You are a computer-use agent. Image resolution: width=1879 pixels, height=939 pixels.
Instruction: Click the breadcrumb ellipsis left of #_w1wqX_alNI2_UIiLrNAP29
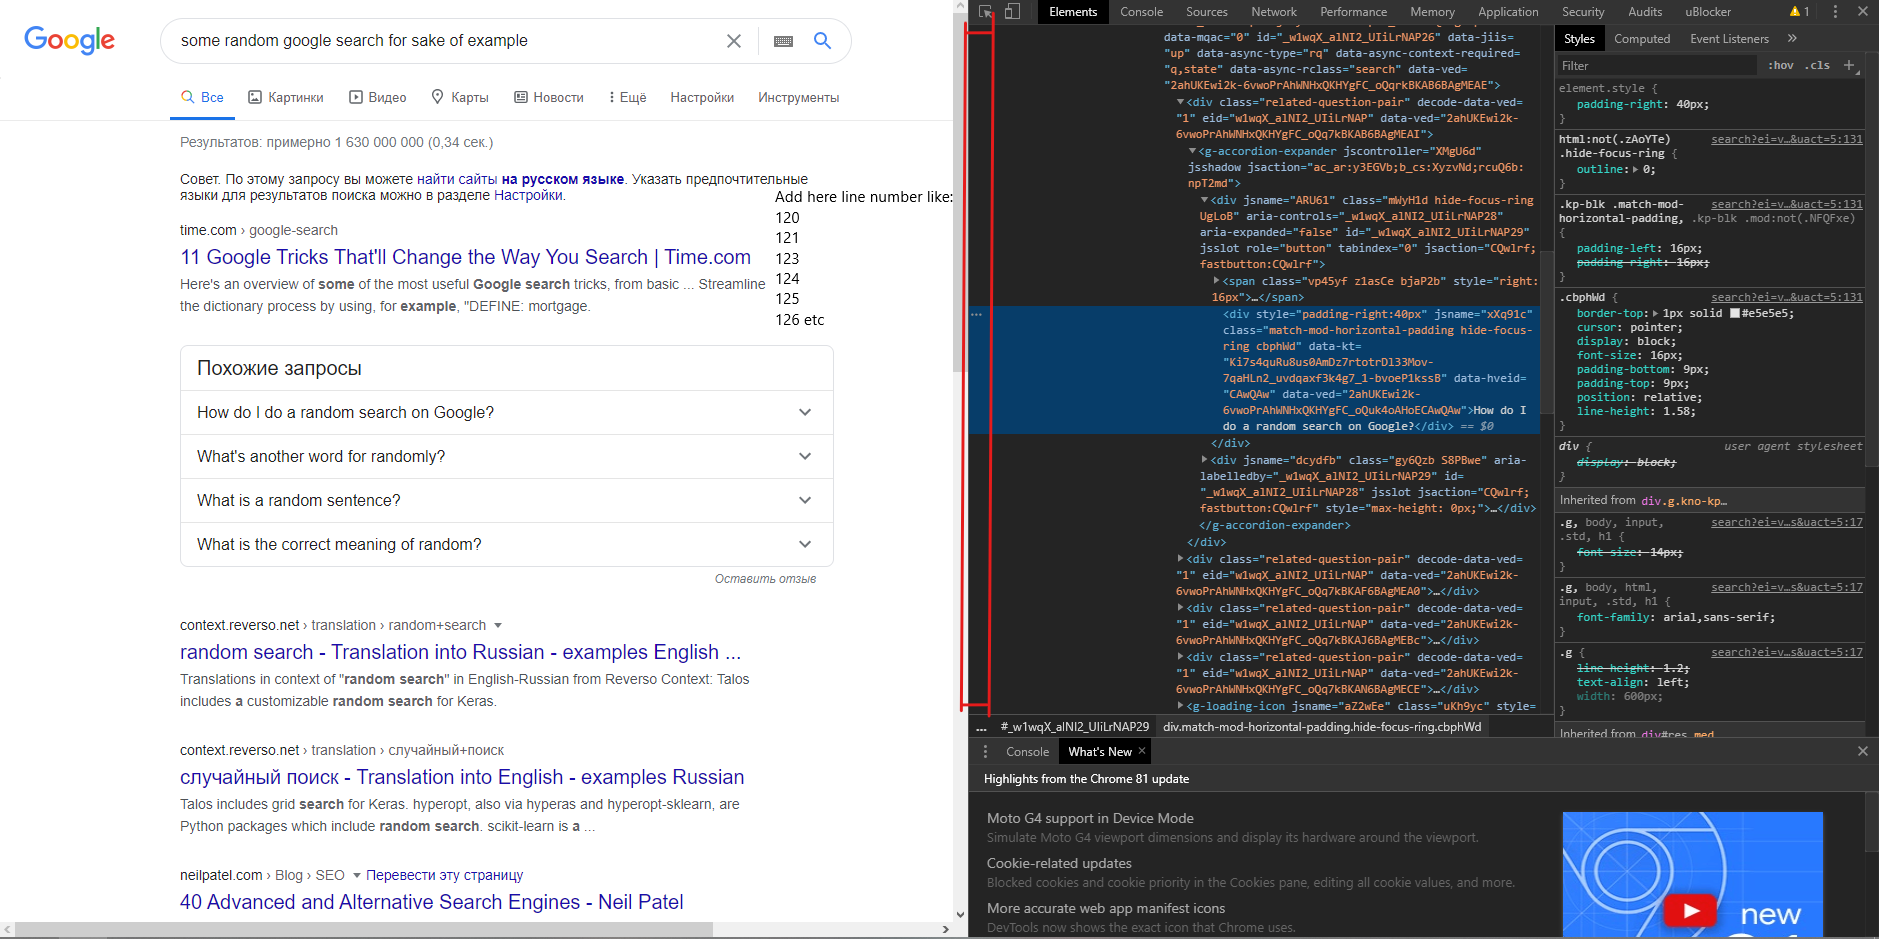click(x=981, y=727)
